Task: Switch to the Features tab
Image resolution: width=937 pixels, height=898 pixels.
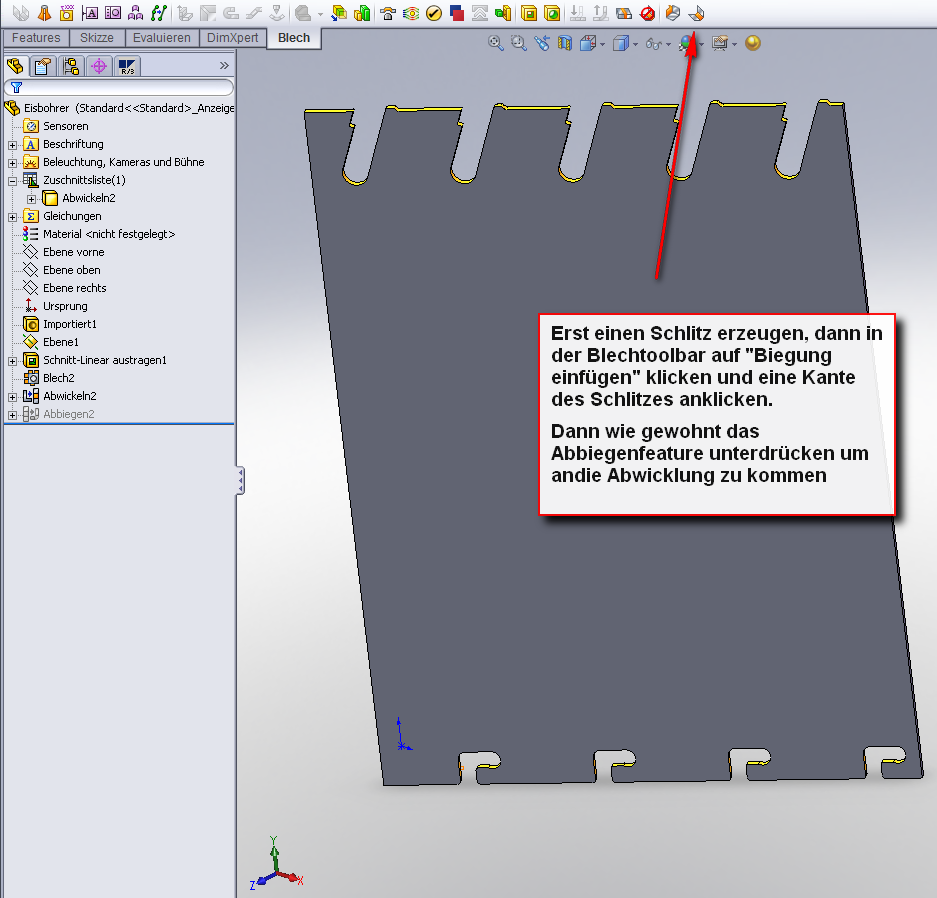Action: click(x=36, y=38)
